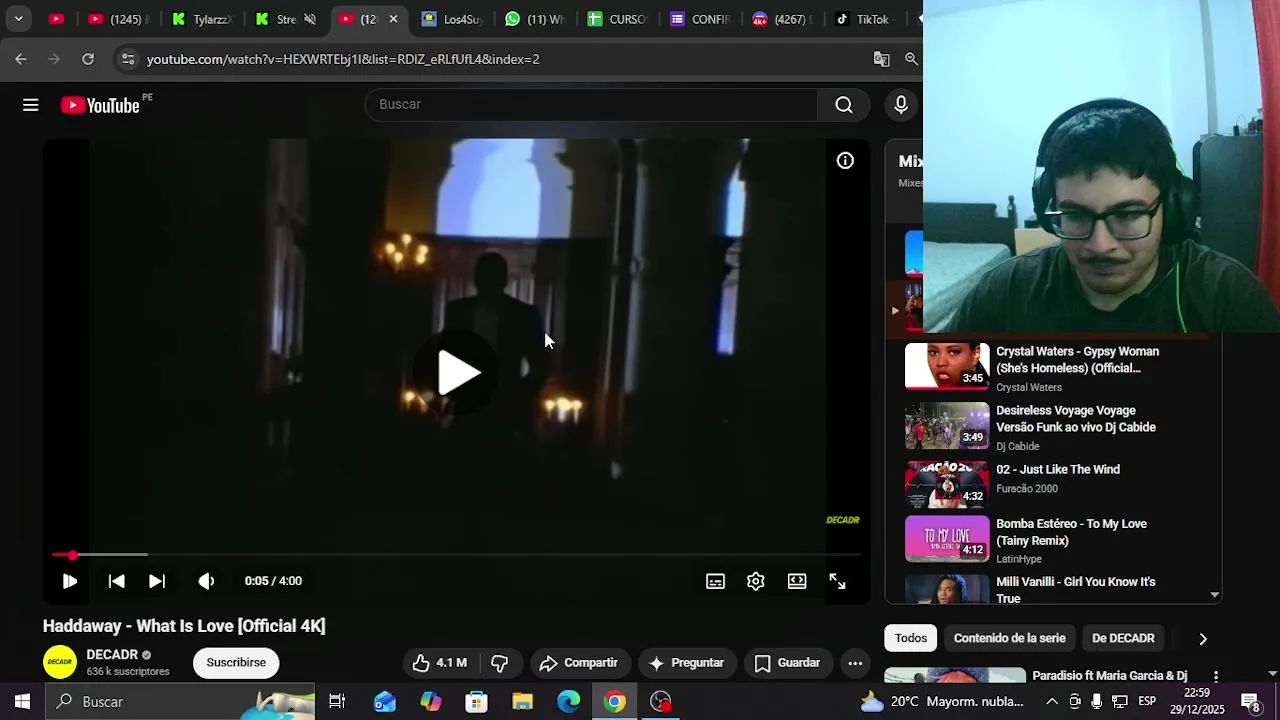Play 02 - Just Like The Wind thumbnail
This screenshot has width=1280, height=720.
(947, 484)
